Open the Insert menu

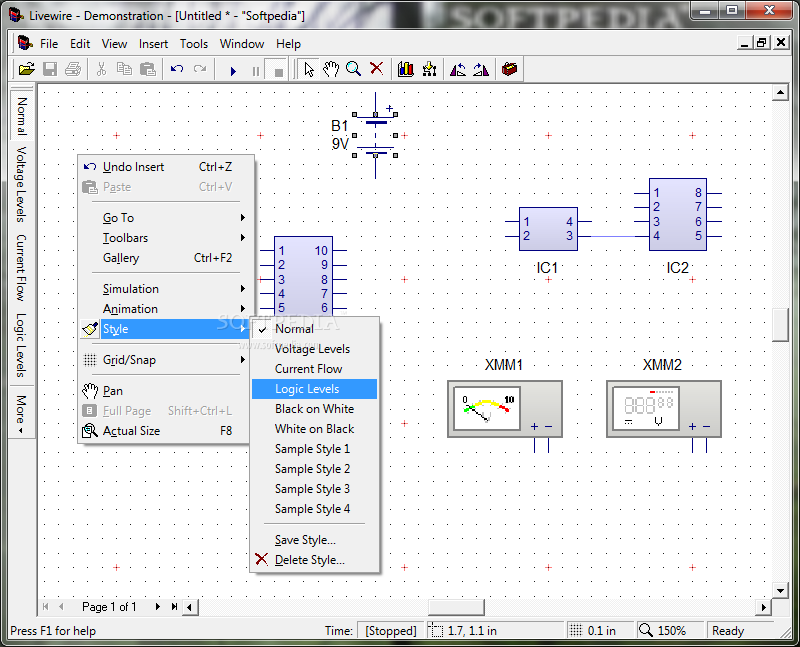point(153,44)
